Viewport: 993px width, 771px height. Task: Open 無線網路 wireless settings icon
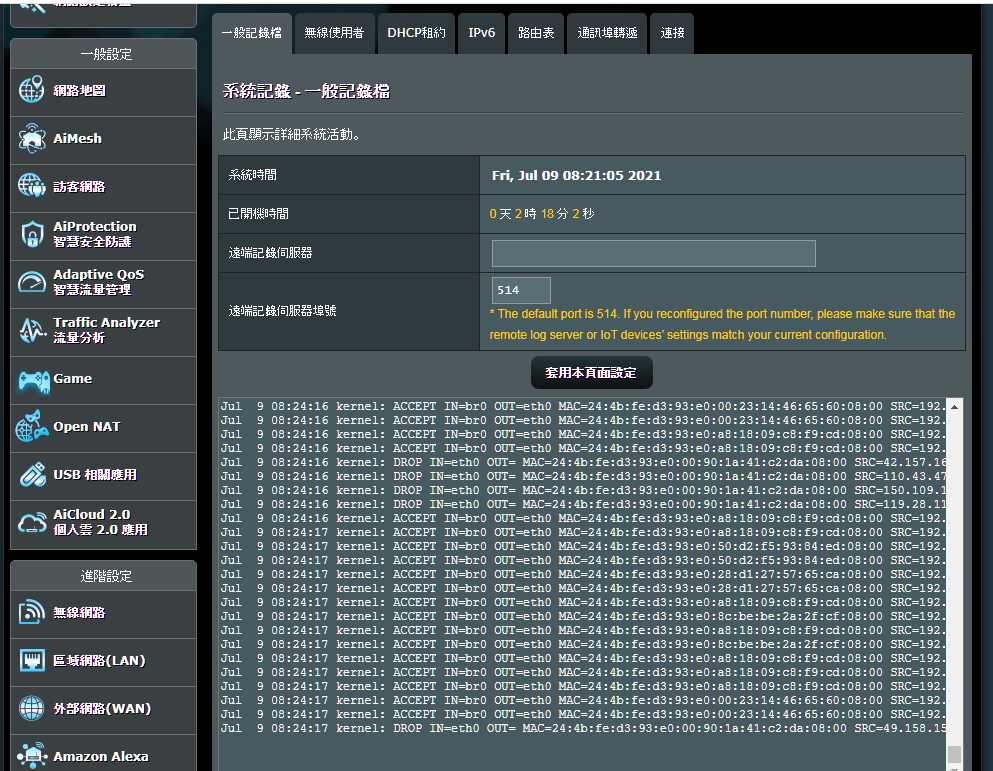31,613
